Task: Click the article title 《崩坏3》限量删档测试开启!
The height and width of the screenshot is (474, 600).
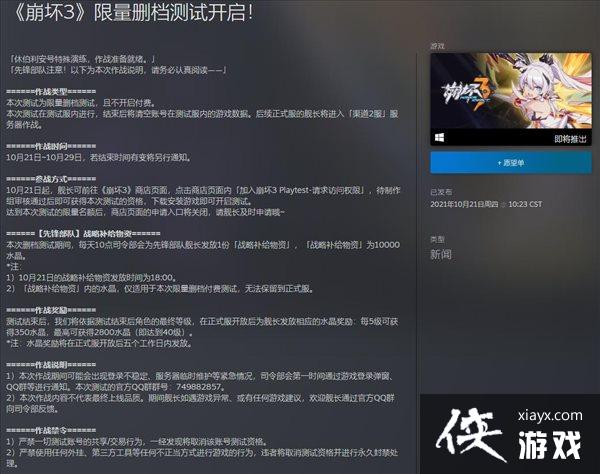Action: coord(134,13)
